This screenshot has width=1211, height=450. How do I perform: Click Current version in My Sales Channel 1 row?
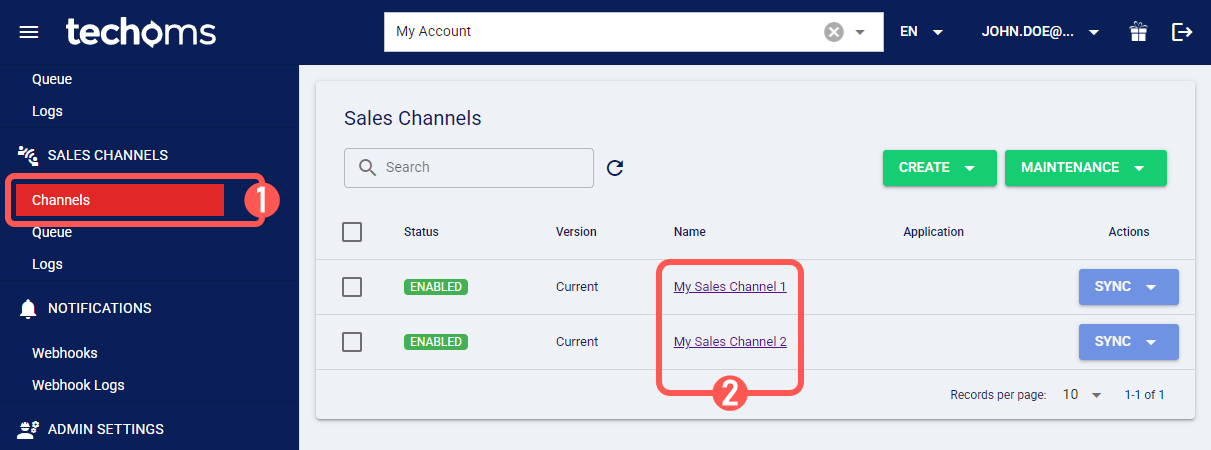(577, 287)
